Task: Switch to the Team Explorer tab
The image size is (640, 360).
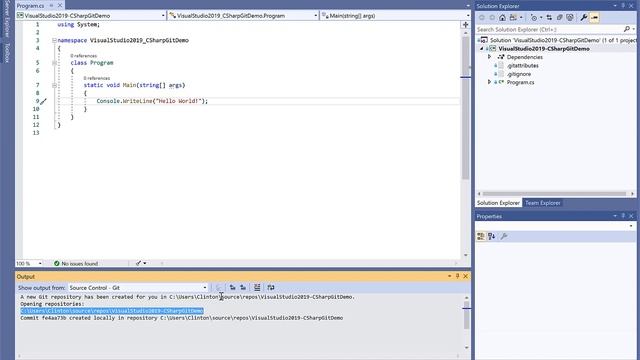Action: click(x=542, y=203)
